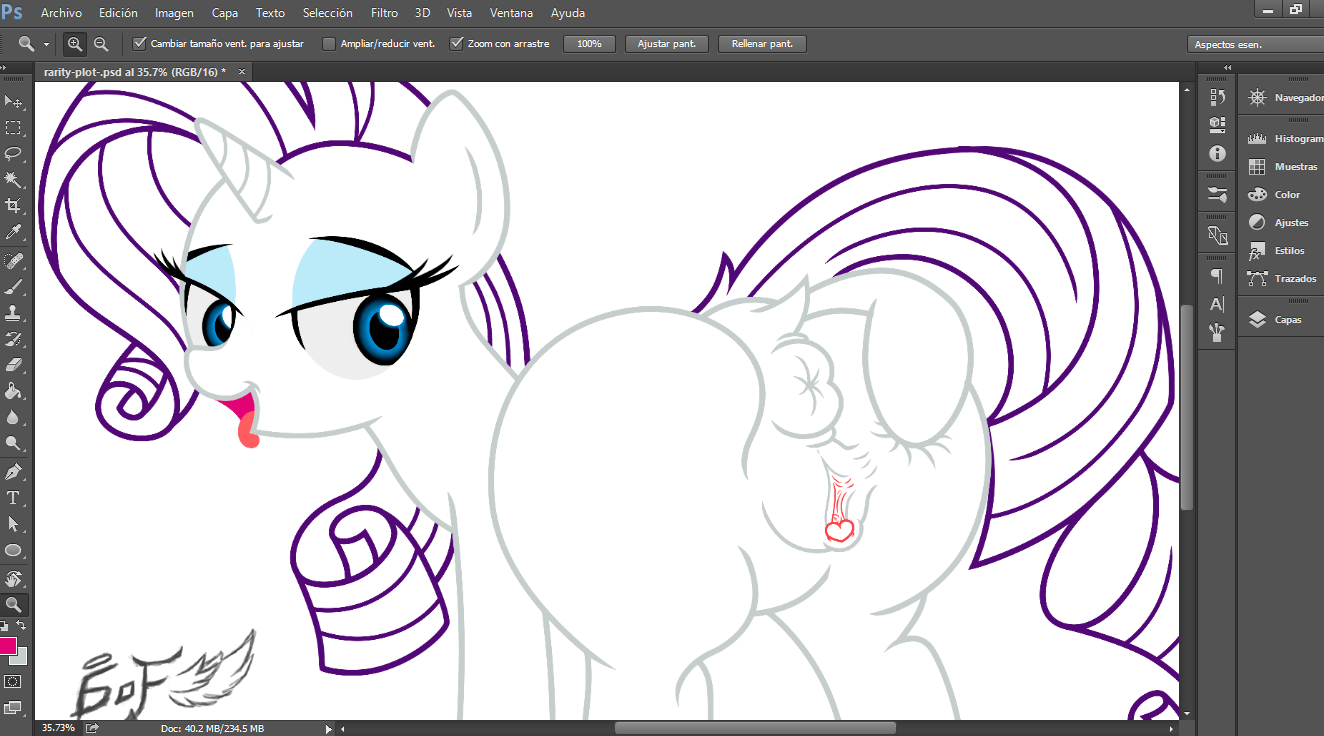Click the 35.73% zoom level field
The image size is (1324, 736).
click(58, 728)
